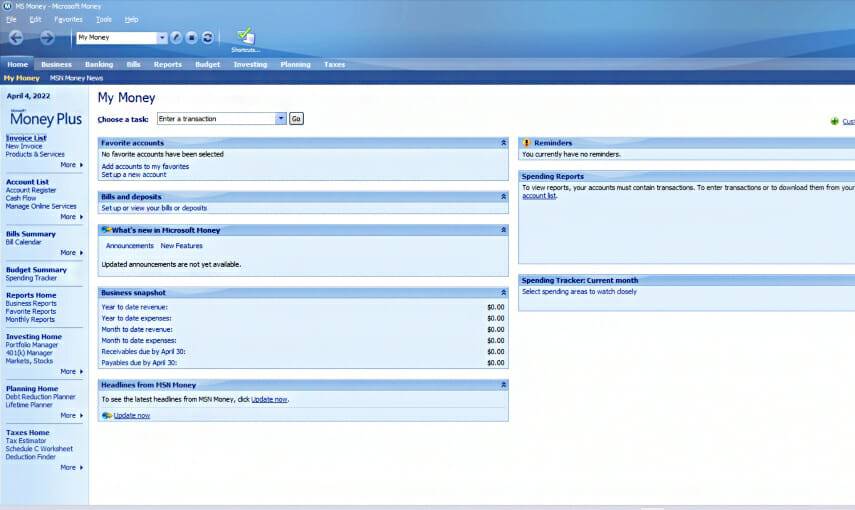Select the MSN Money News sub-tab

tap(77, 78)
